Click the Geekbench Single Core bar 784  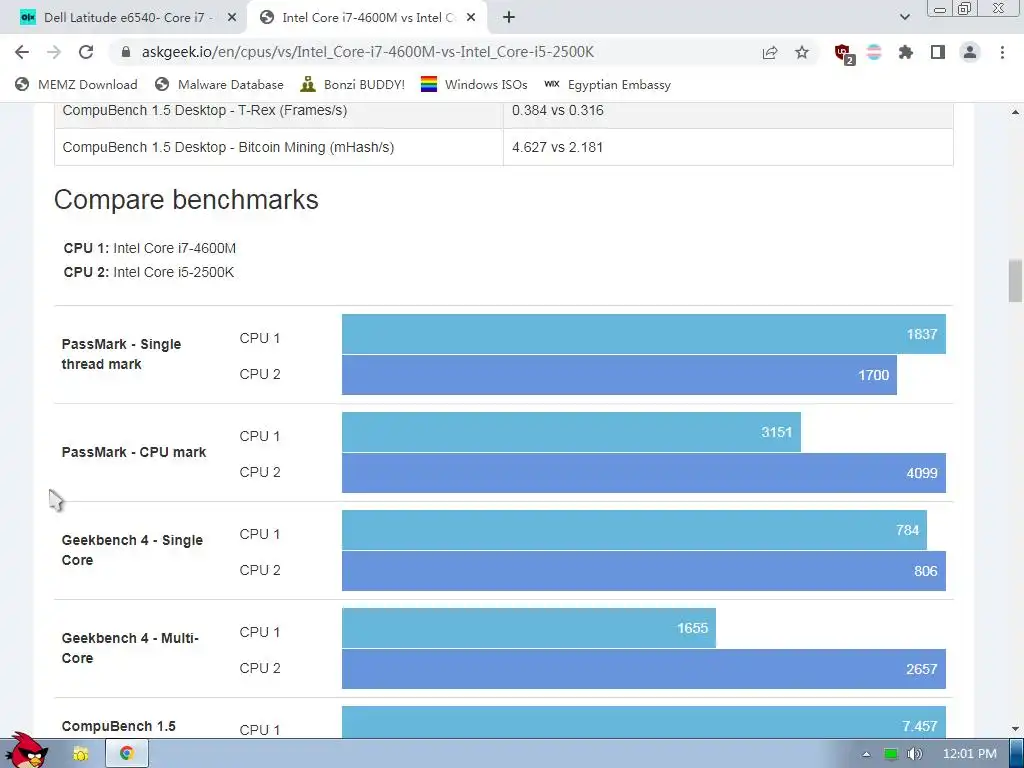tap(634, 530)
